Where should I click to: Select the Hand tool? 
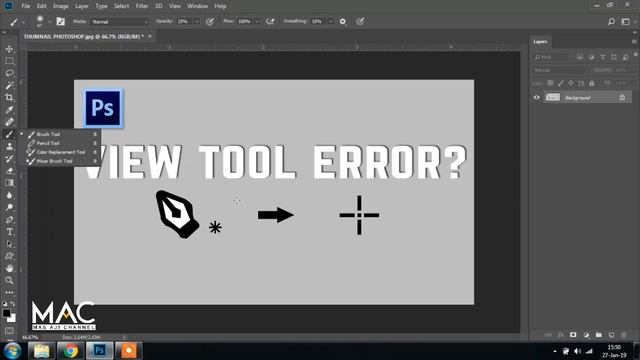click(9, 268)
